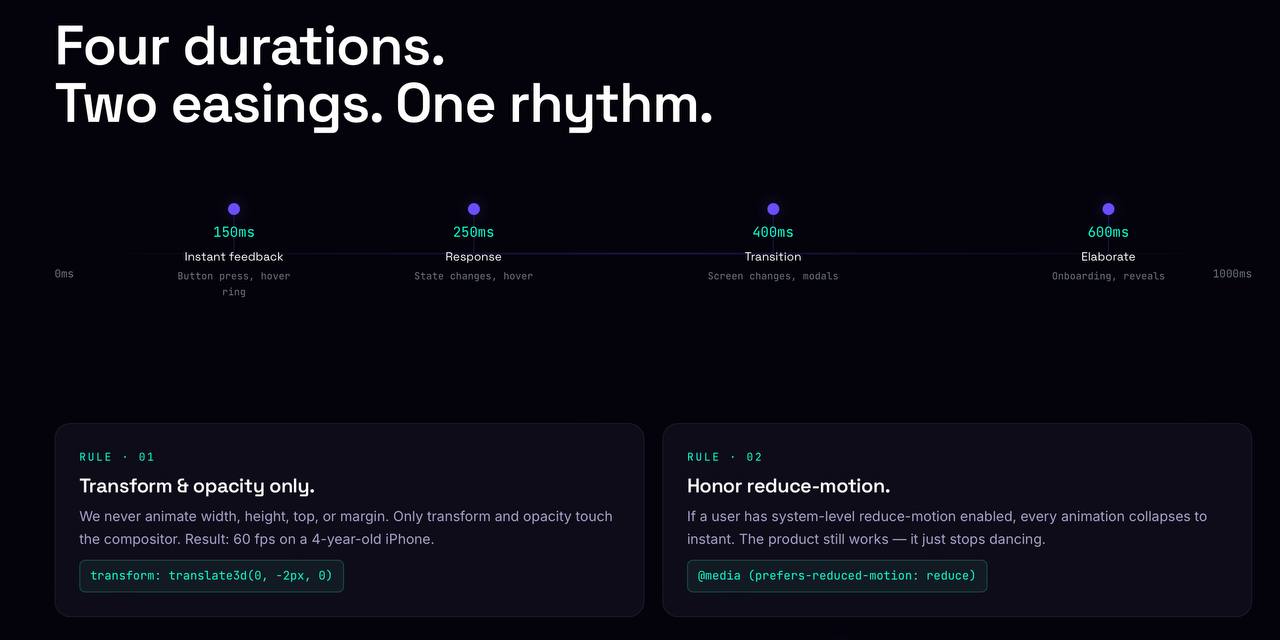Click the 1000ms timeline end label
This screenshot has width=1280, height=640.
[x=1232, y=274]
